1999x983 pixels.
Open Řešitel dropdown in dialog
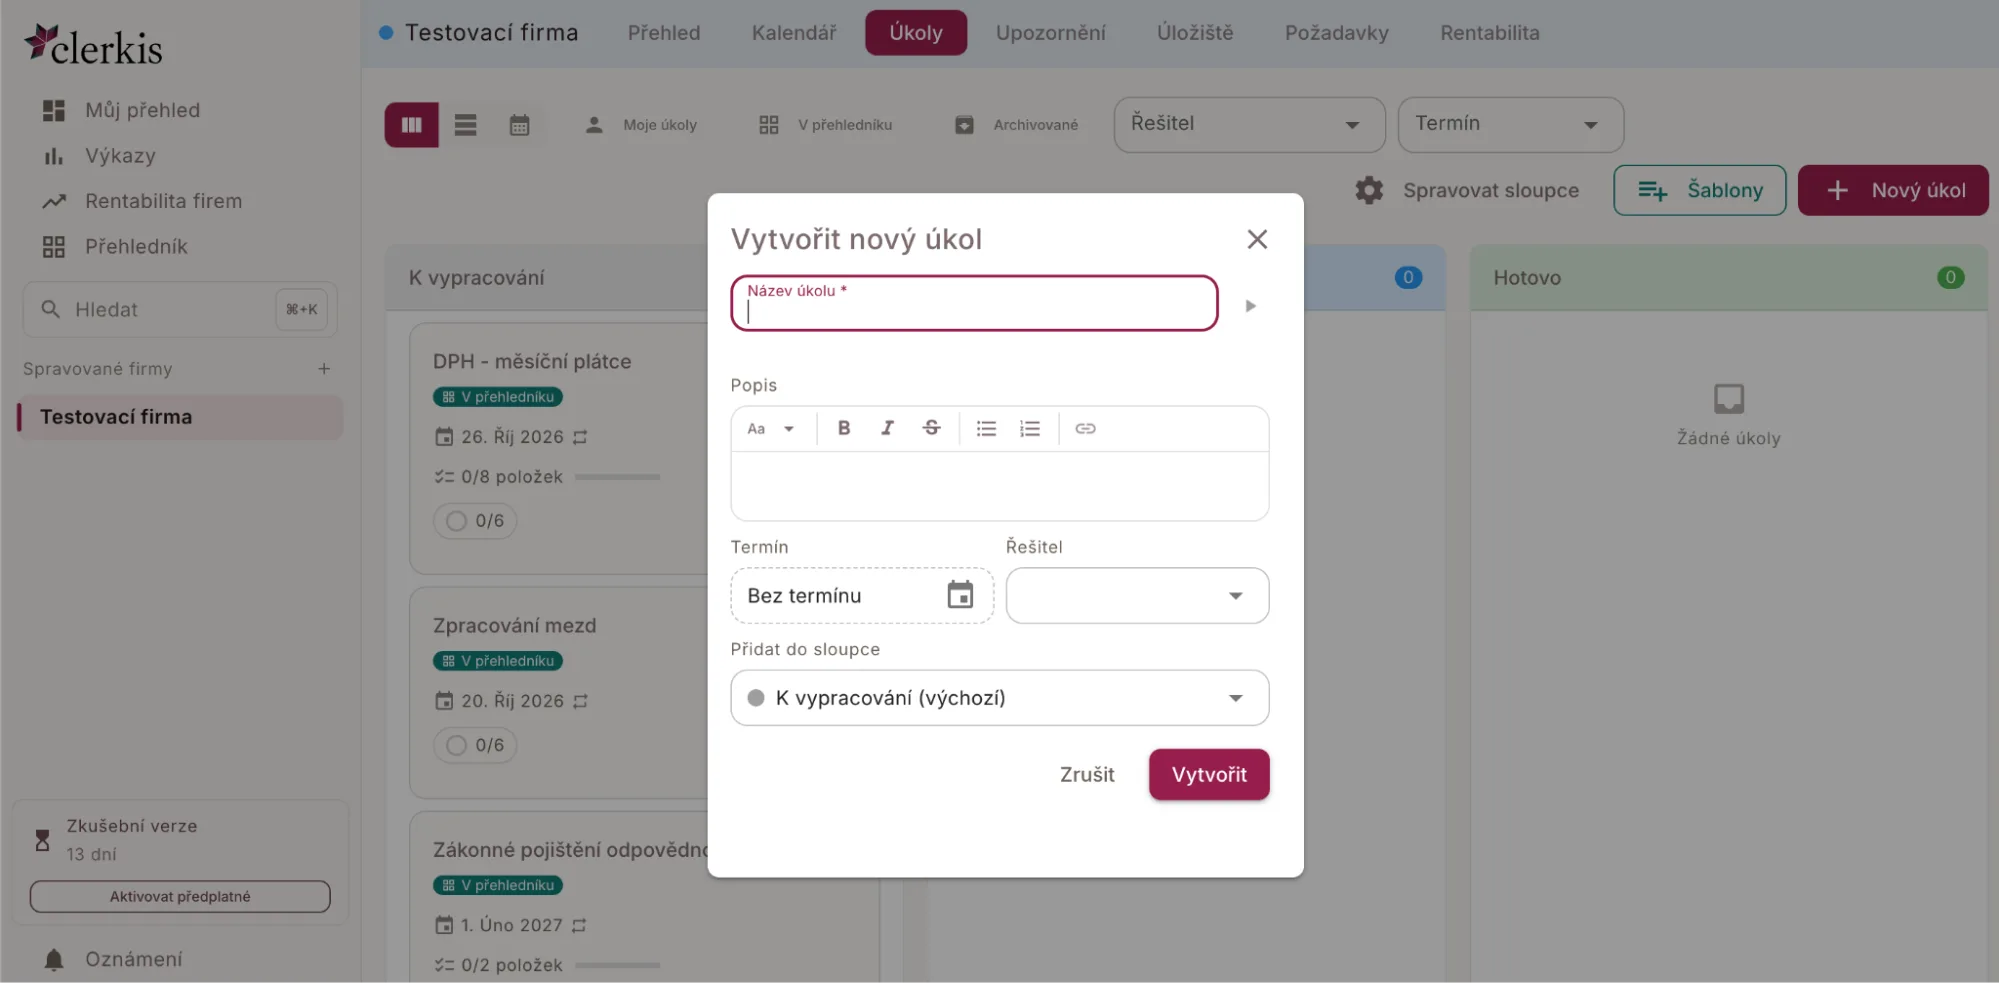(x=1137, y=595)
